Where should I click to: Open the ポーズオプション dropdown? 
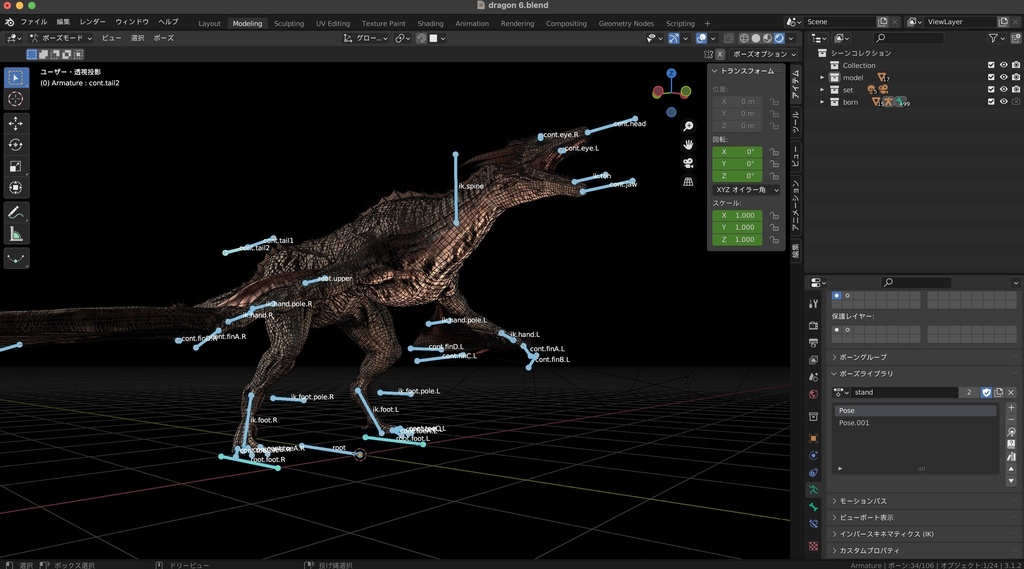click(x=764, y=54)
